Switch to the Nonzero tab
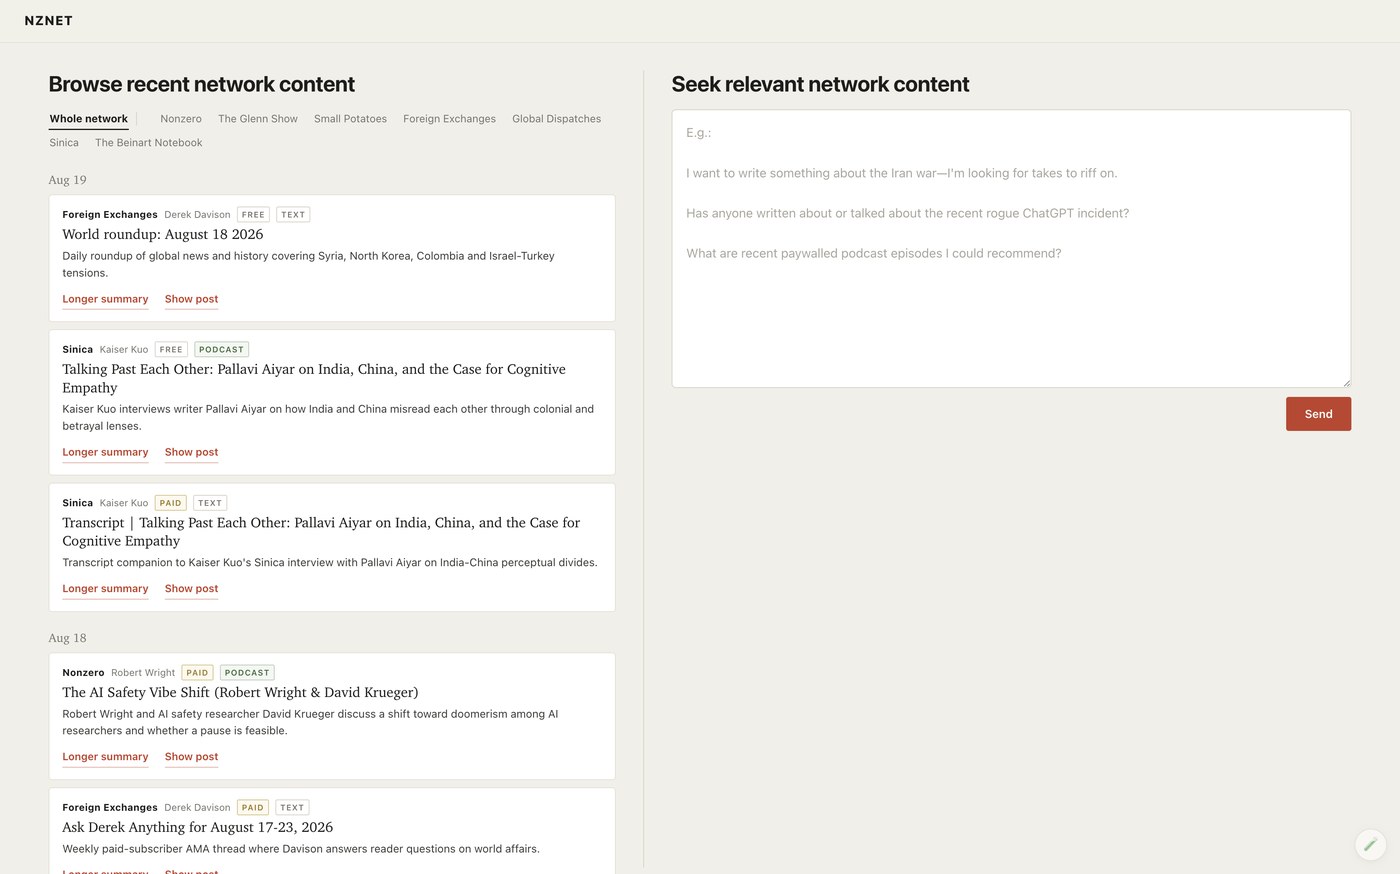The height and width of the screenshot is (874, 1400). click(181, 119)
